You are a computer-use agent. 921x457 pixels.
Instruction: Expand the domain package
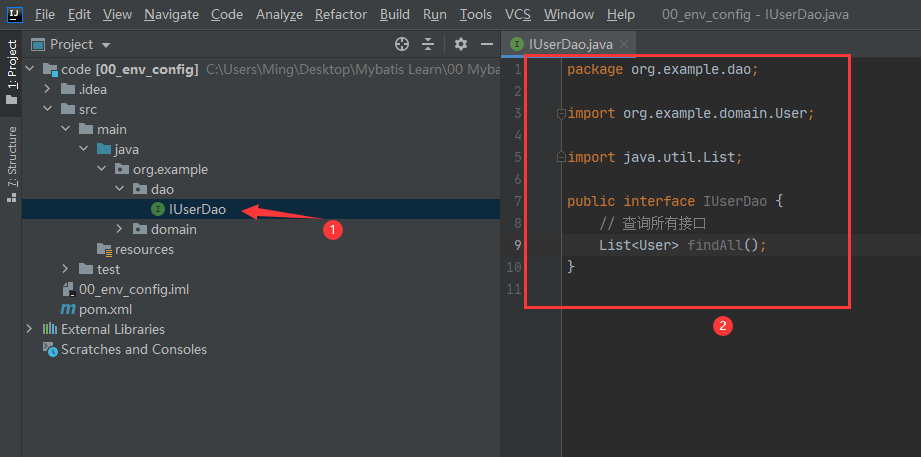coord(120,229)
